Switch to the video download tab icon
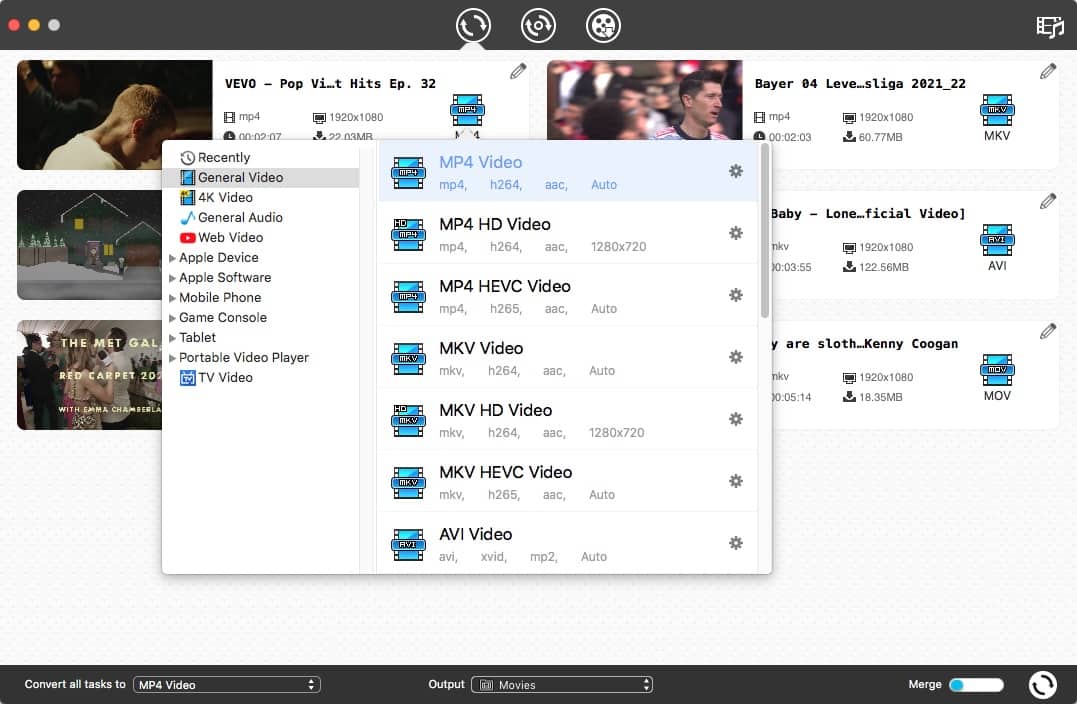The height and width of the screenshot is (704, 1077). pos(538,25)
